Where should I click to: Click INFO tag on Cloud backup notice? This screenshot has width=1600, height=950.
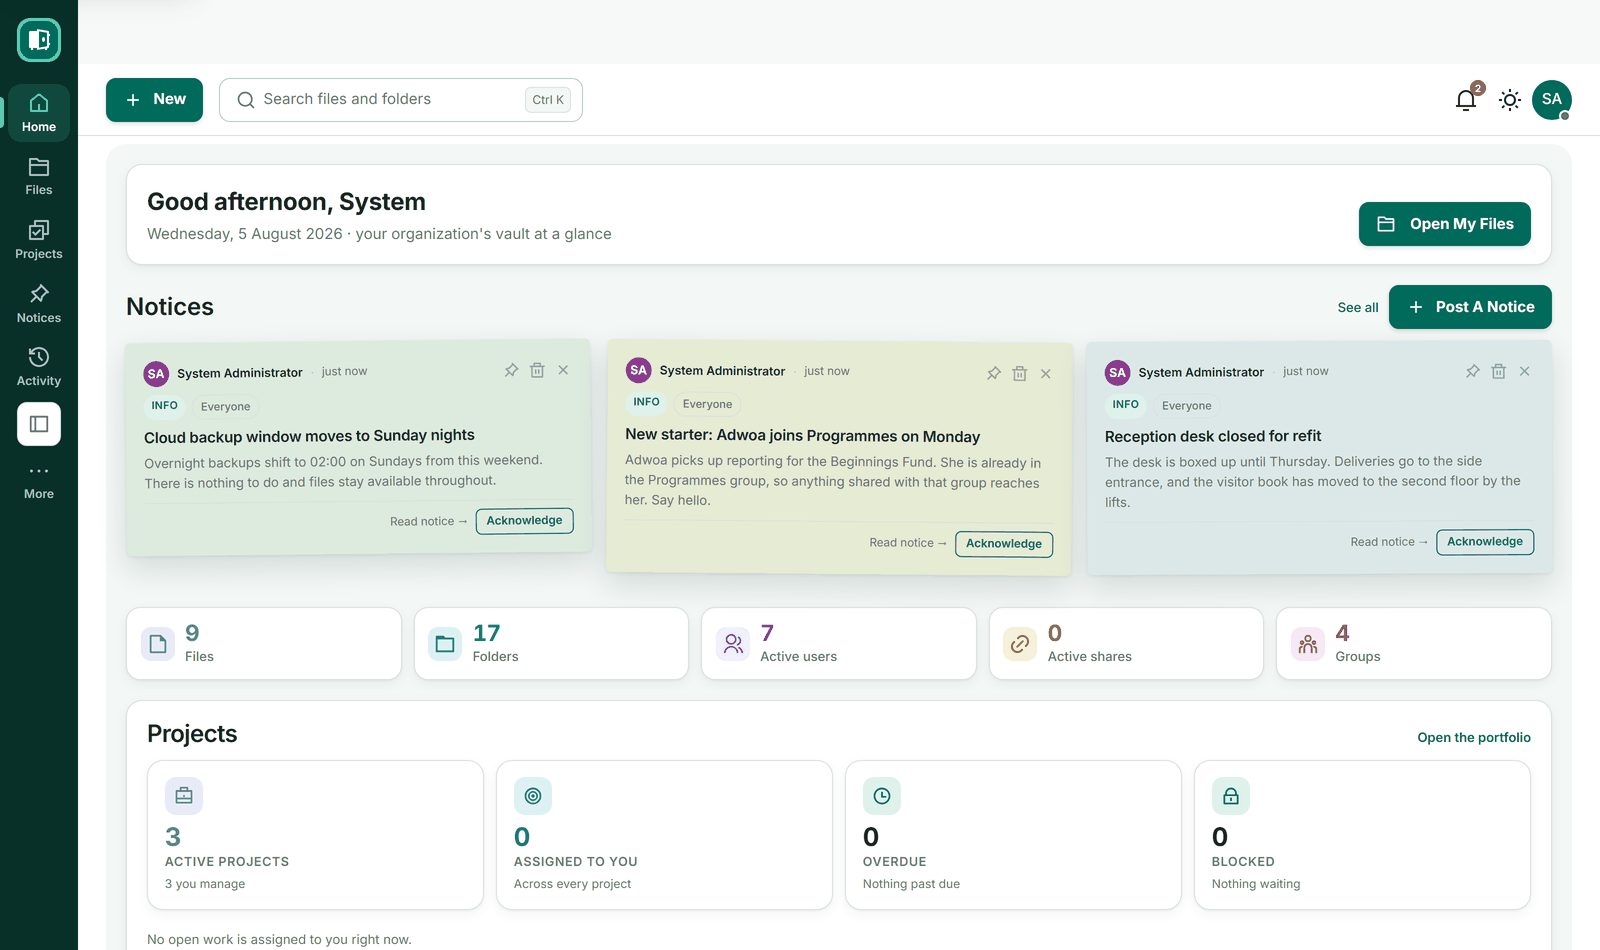coord(165,406)
